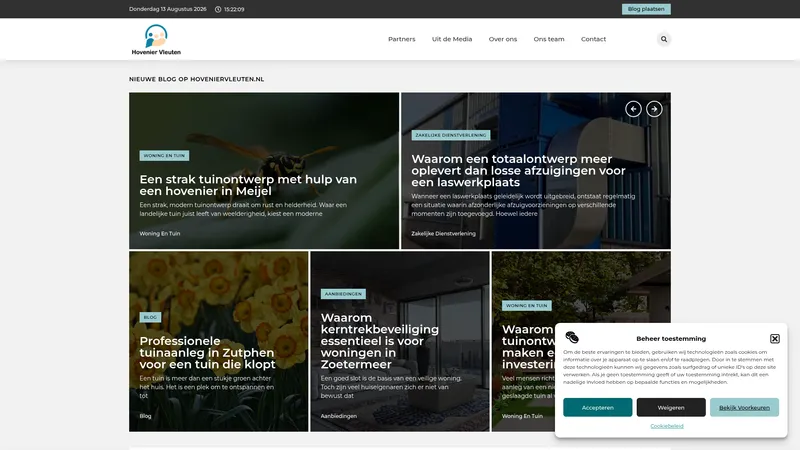Open the Ons team menu item

click(549, 39)
